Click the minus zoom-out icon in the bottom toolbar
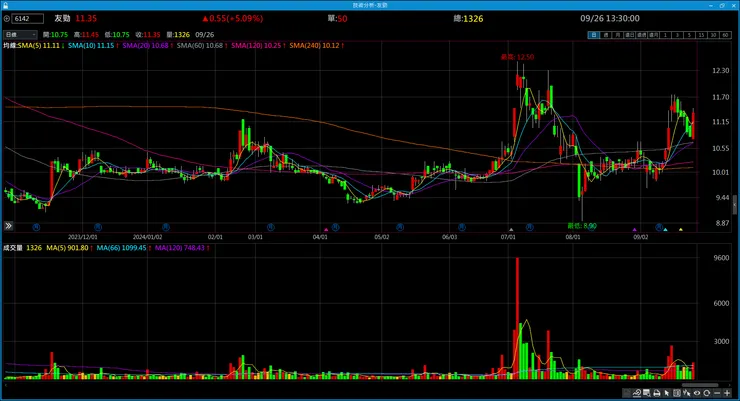The height and width of the screenshot is (401, 740). (x=717, y=393)
